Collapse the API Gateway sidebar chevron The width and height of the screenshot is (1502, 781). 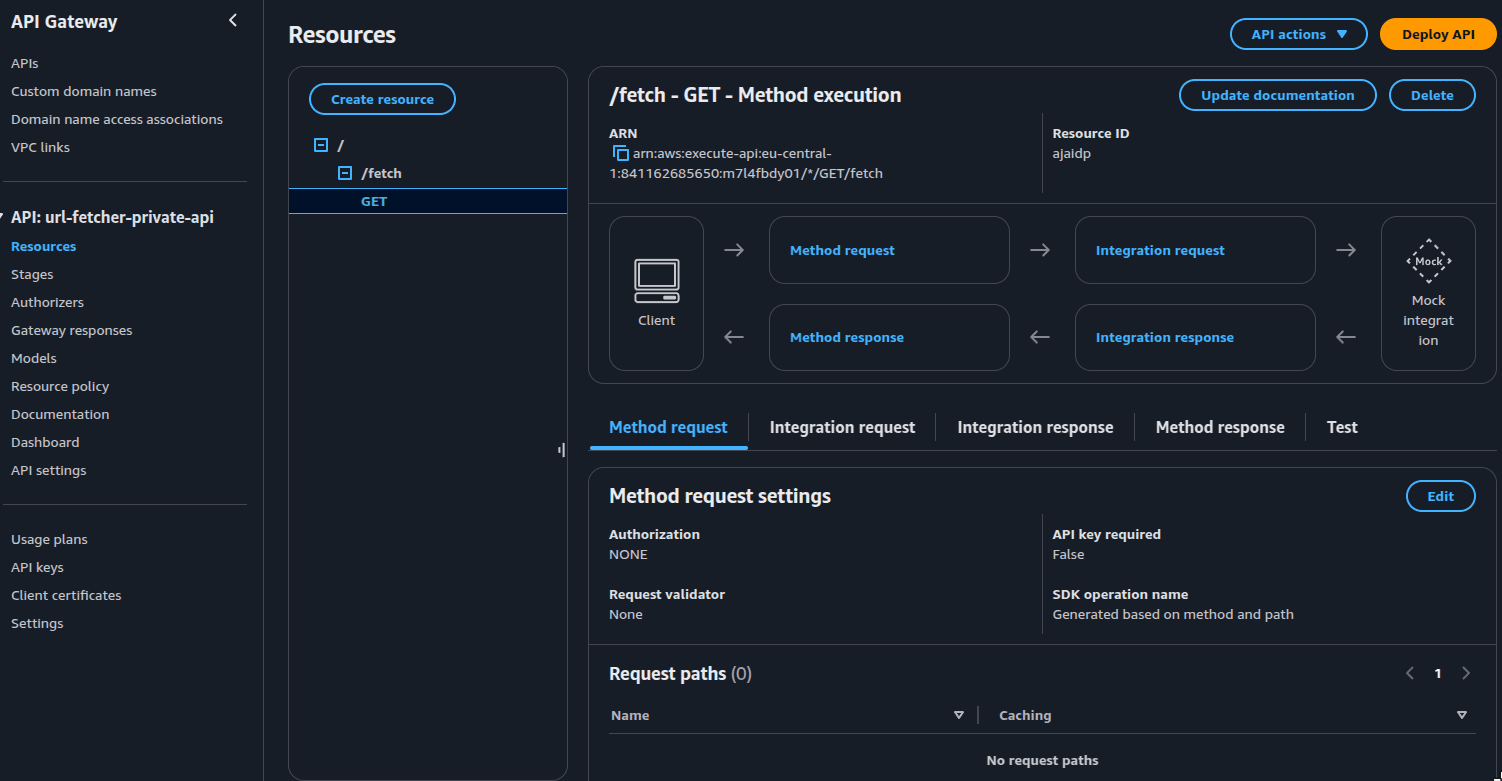[233, 20]
